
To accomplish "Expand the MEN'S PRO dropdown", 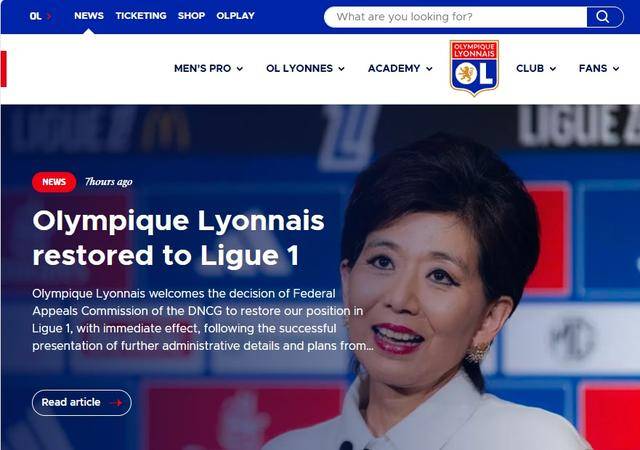I will point(208,68).
